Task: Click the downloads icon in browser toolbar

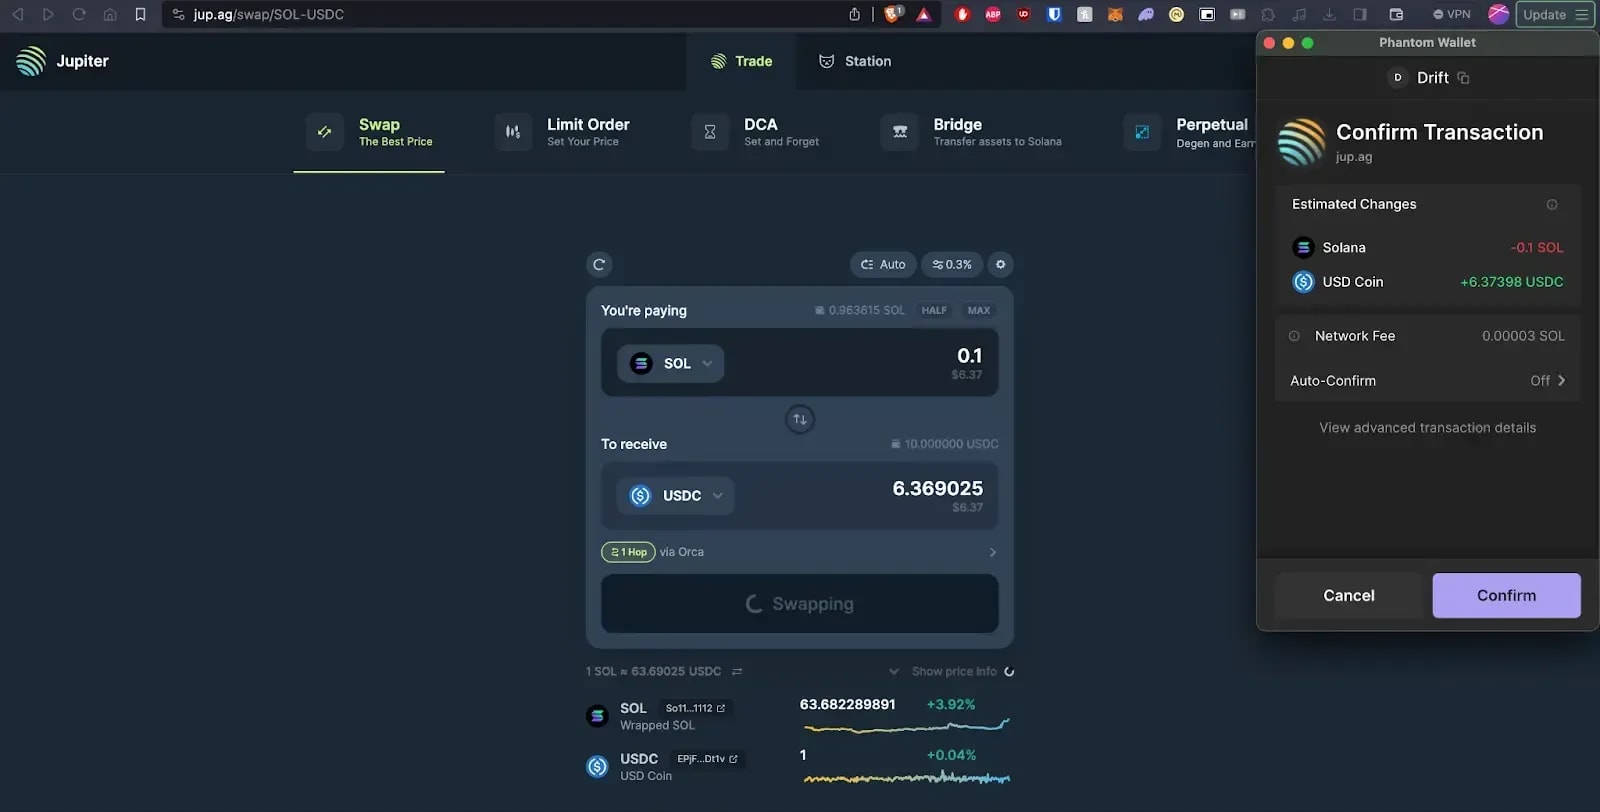Action: pyautogui.click(x=1329, y=14)
